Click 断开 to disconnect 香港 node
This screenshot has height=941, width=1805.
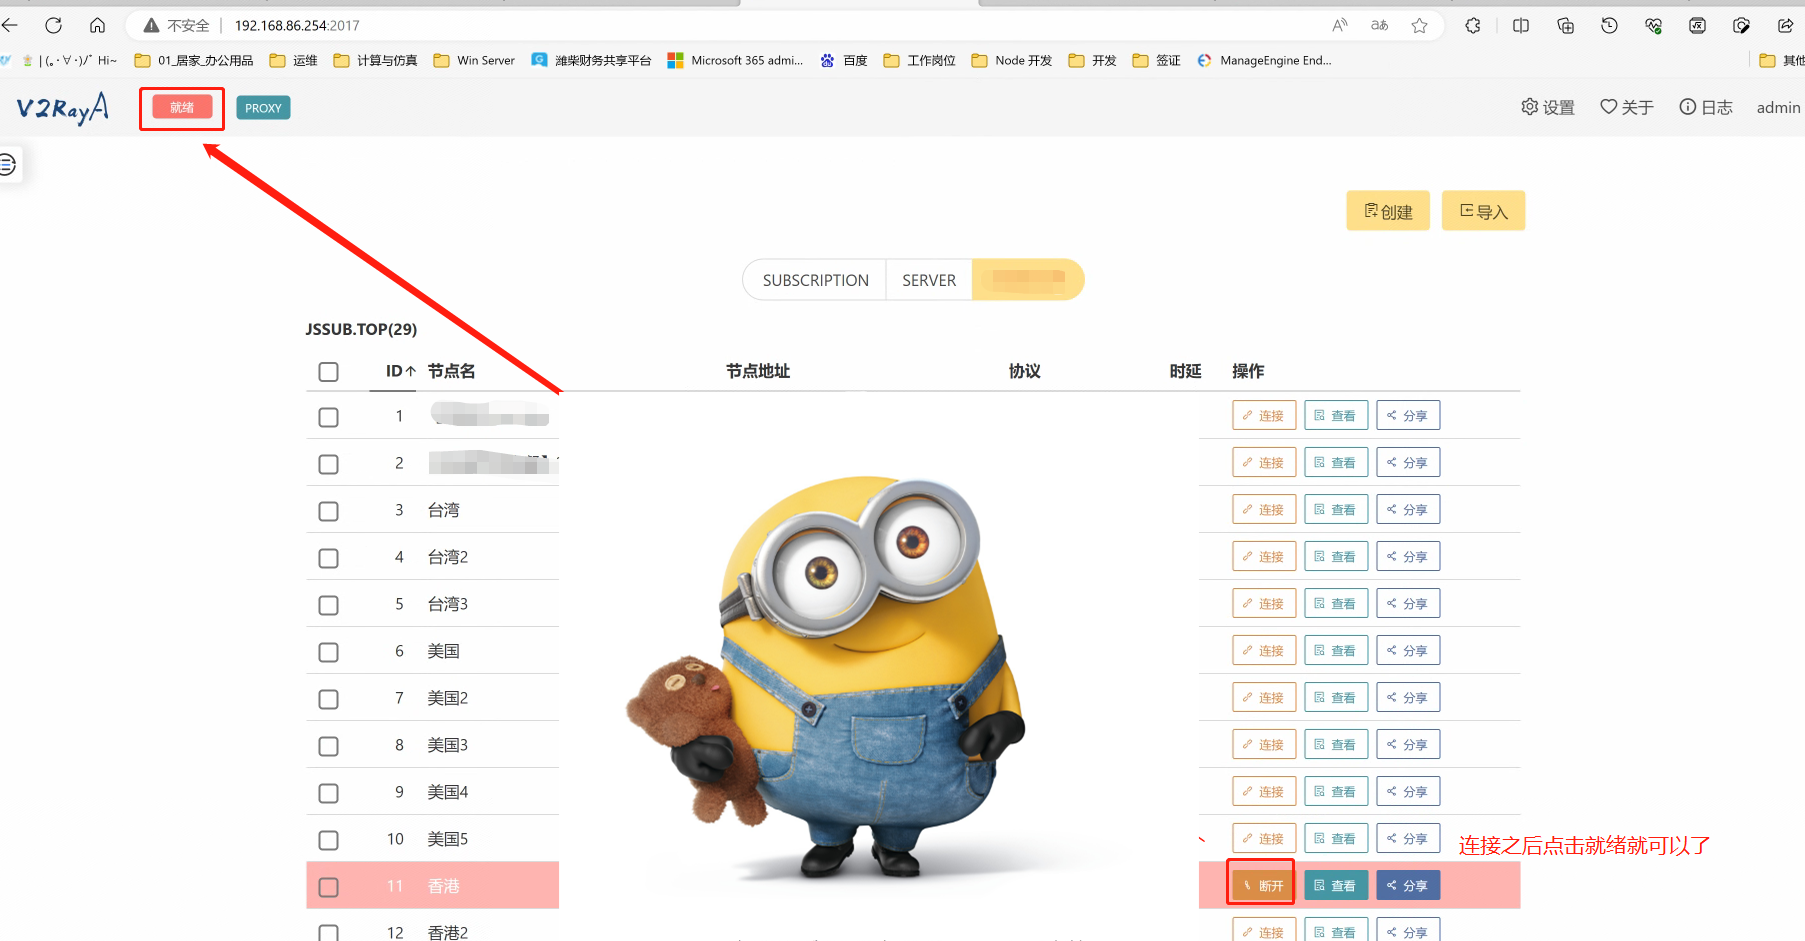tap(1264, 885)
